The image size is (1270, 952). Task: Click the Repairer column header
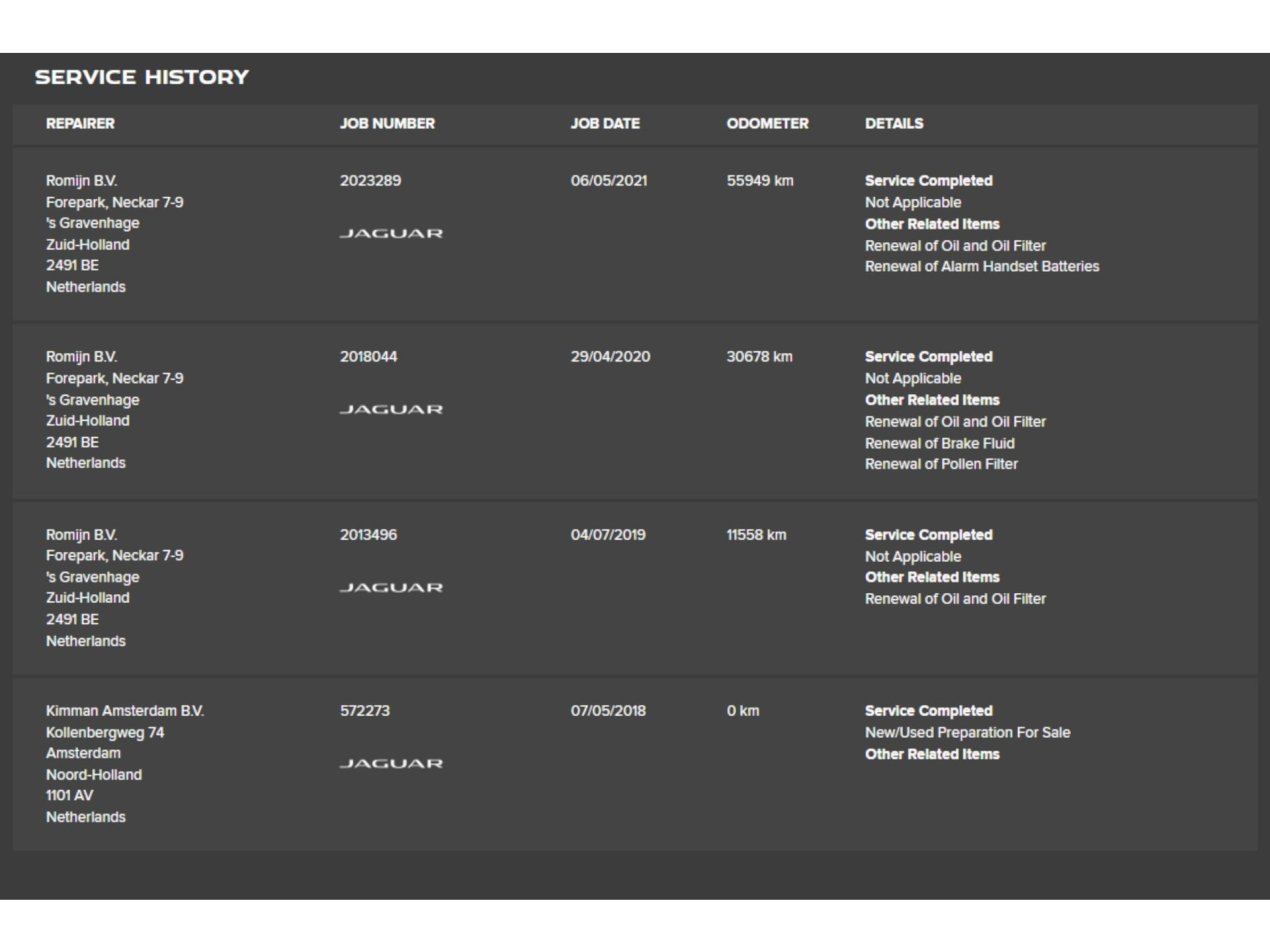[80, 123]
